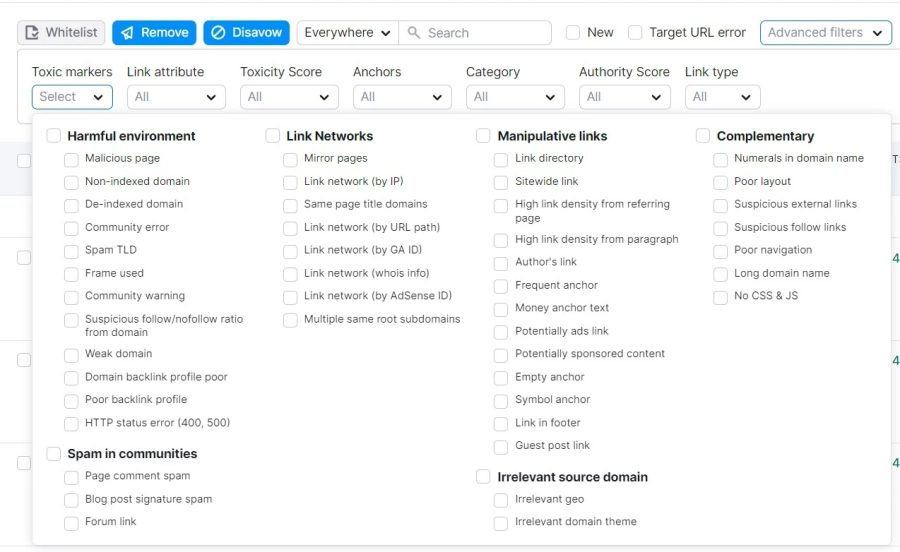Screen dimensions: 900x552
Task: Open the Authority Score dropdown
Action: pyautogui.click(x=624, y=97)
